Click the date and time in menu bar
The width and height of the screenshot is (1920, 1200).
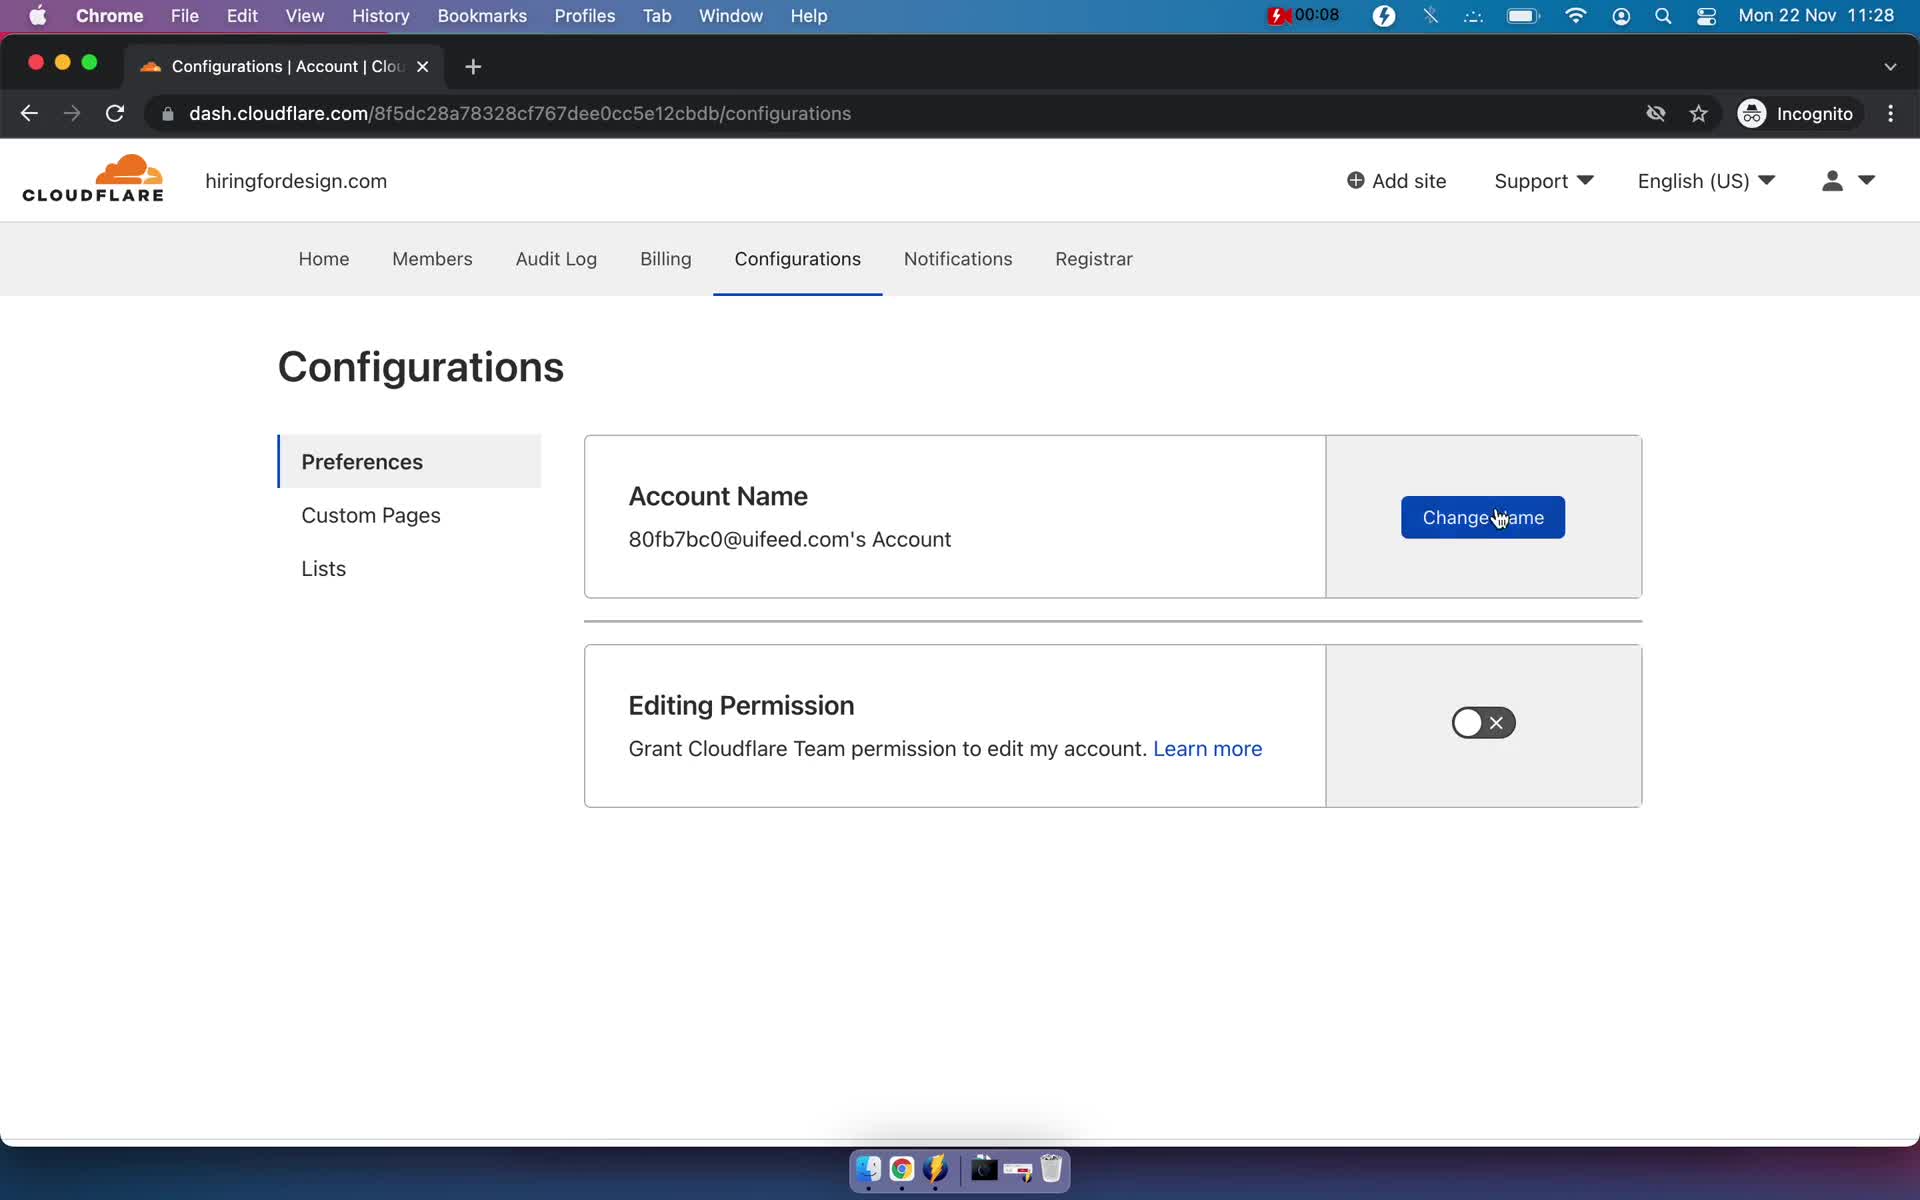[1816, 16]
